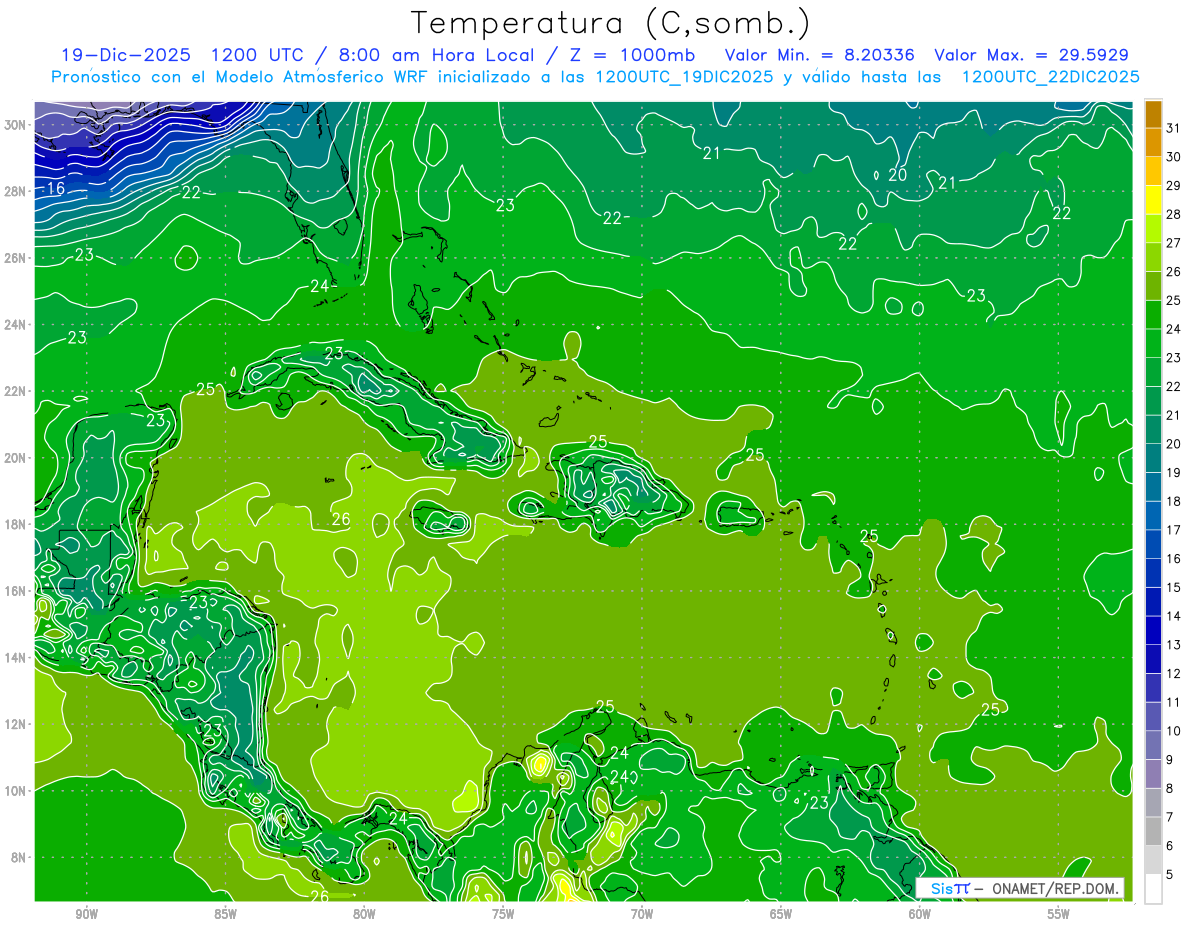Pick dark blue legend swatch between 12 and 13
The height and width of the screenshot is (927, 1200).
[x=1153, y=660]
